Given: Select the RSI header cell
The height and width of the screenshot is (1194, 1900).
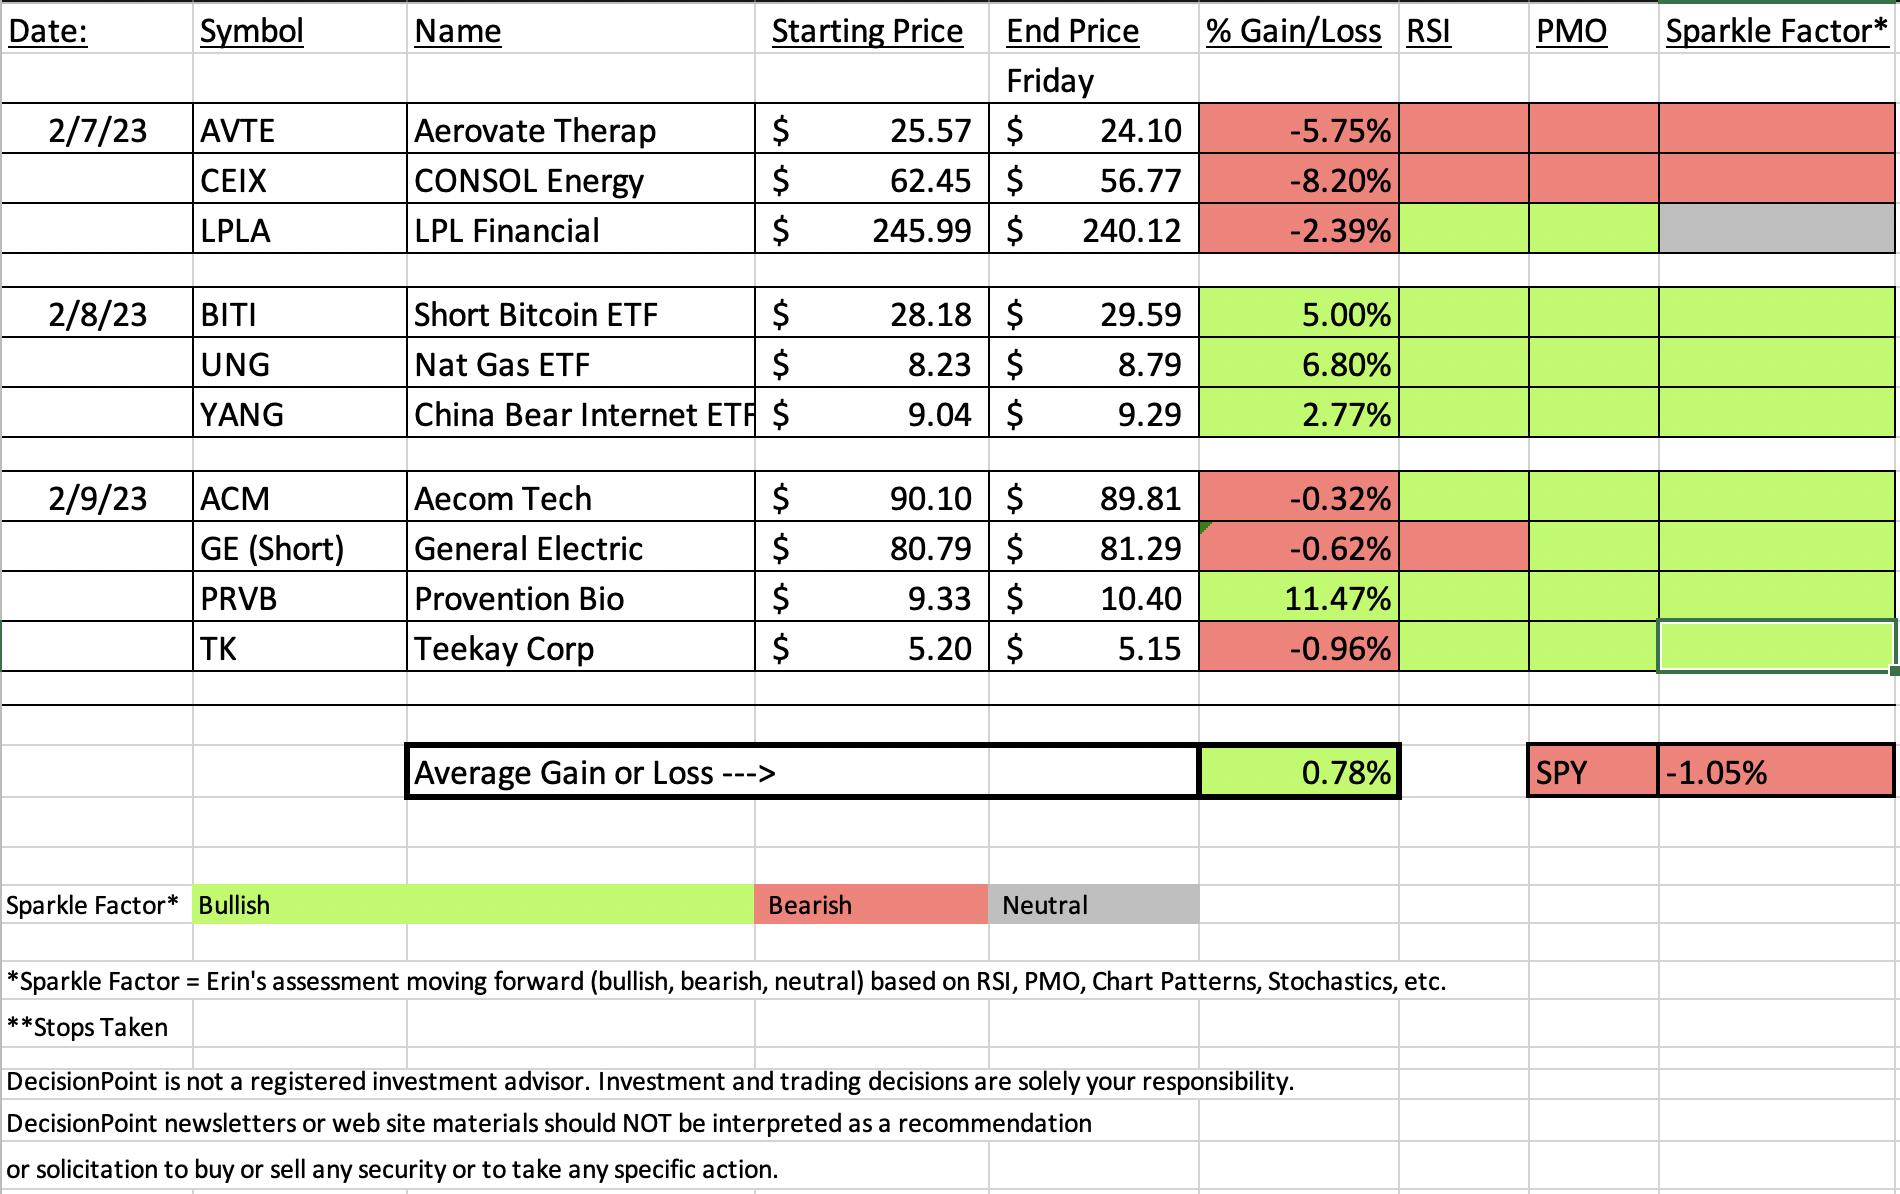Looking at the screenshot, I should (x=1463, y=29).
